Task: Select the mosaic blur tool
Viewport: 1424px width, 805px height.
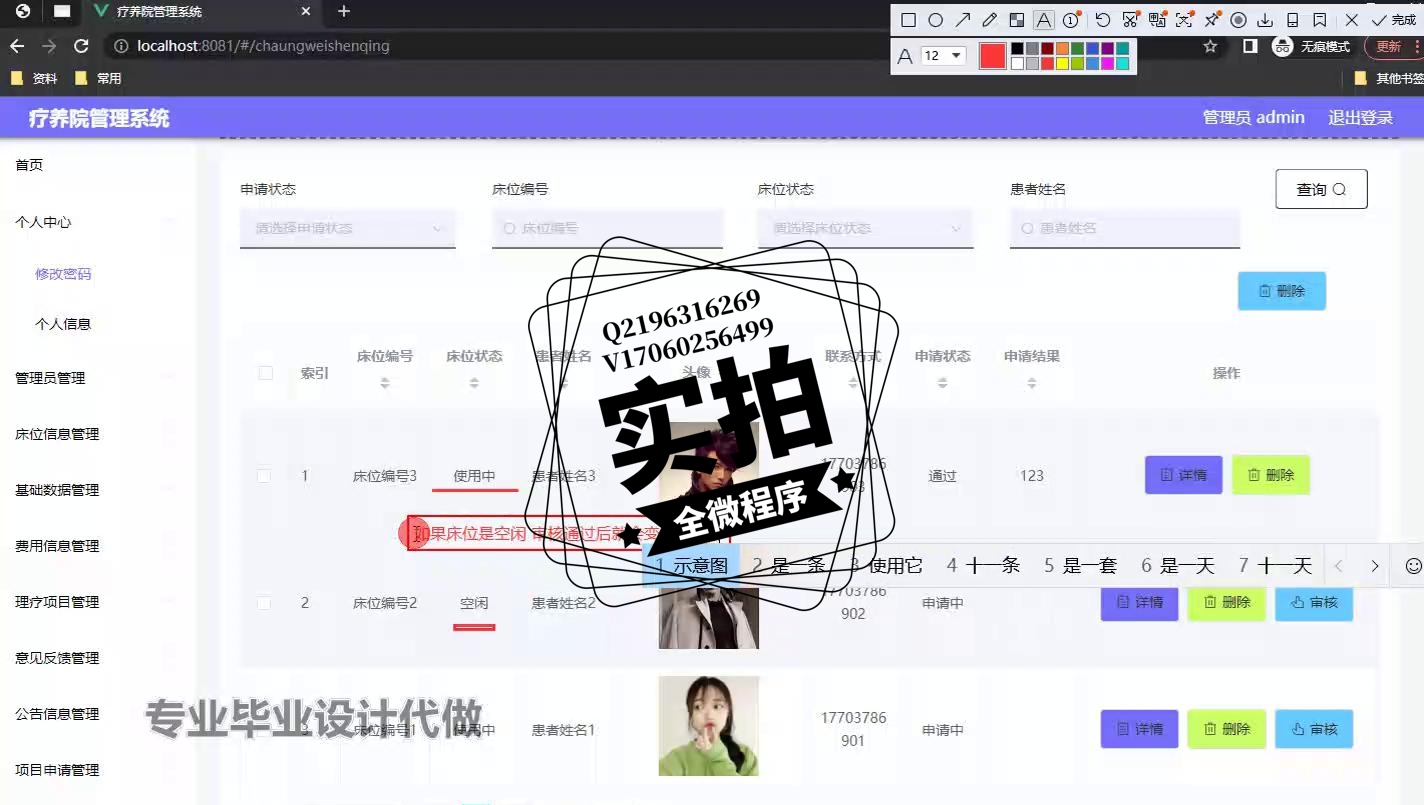Action: (1016, 20)
